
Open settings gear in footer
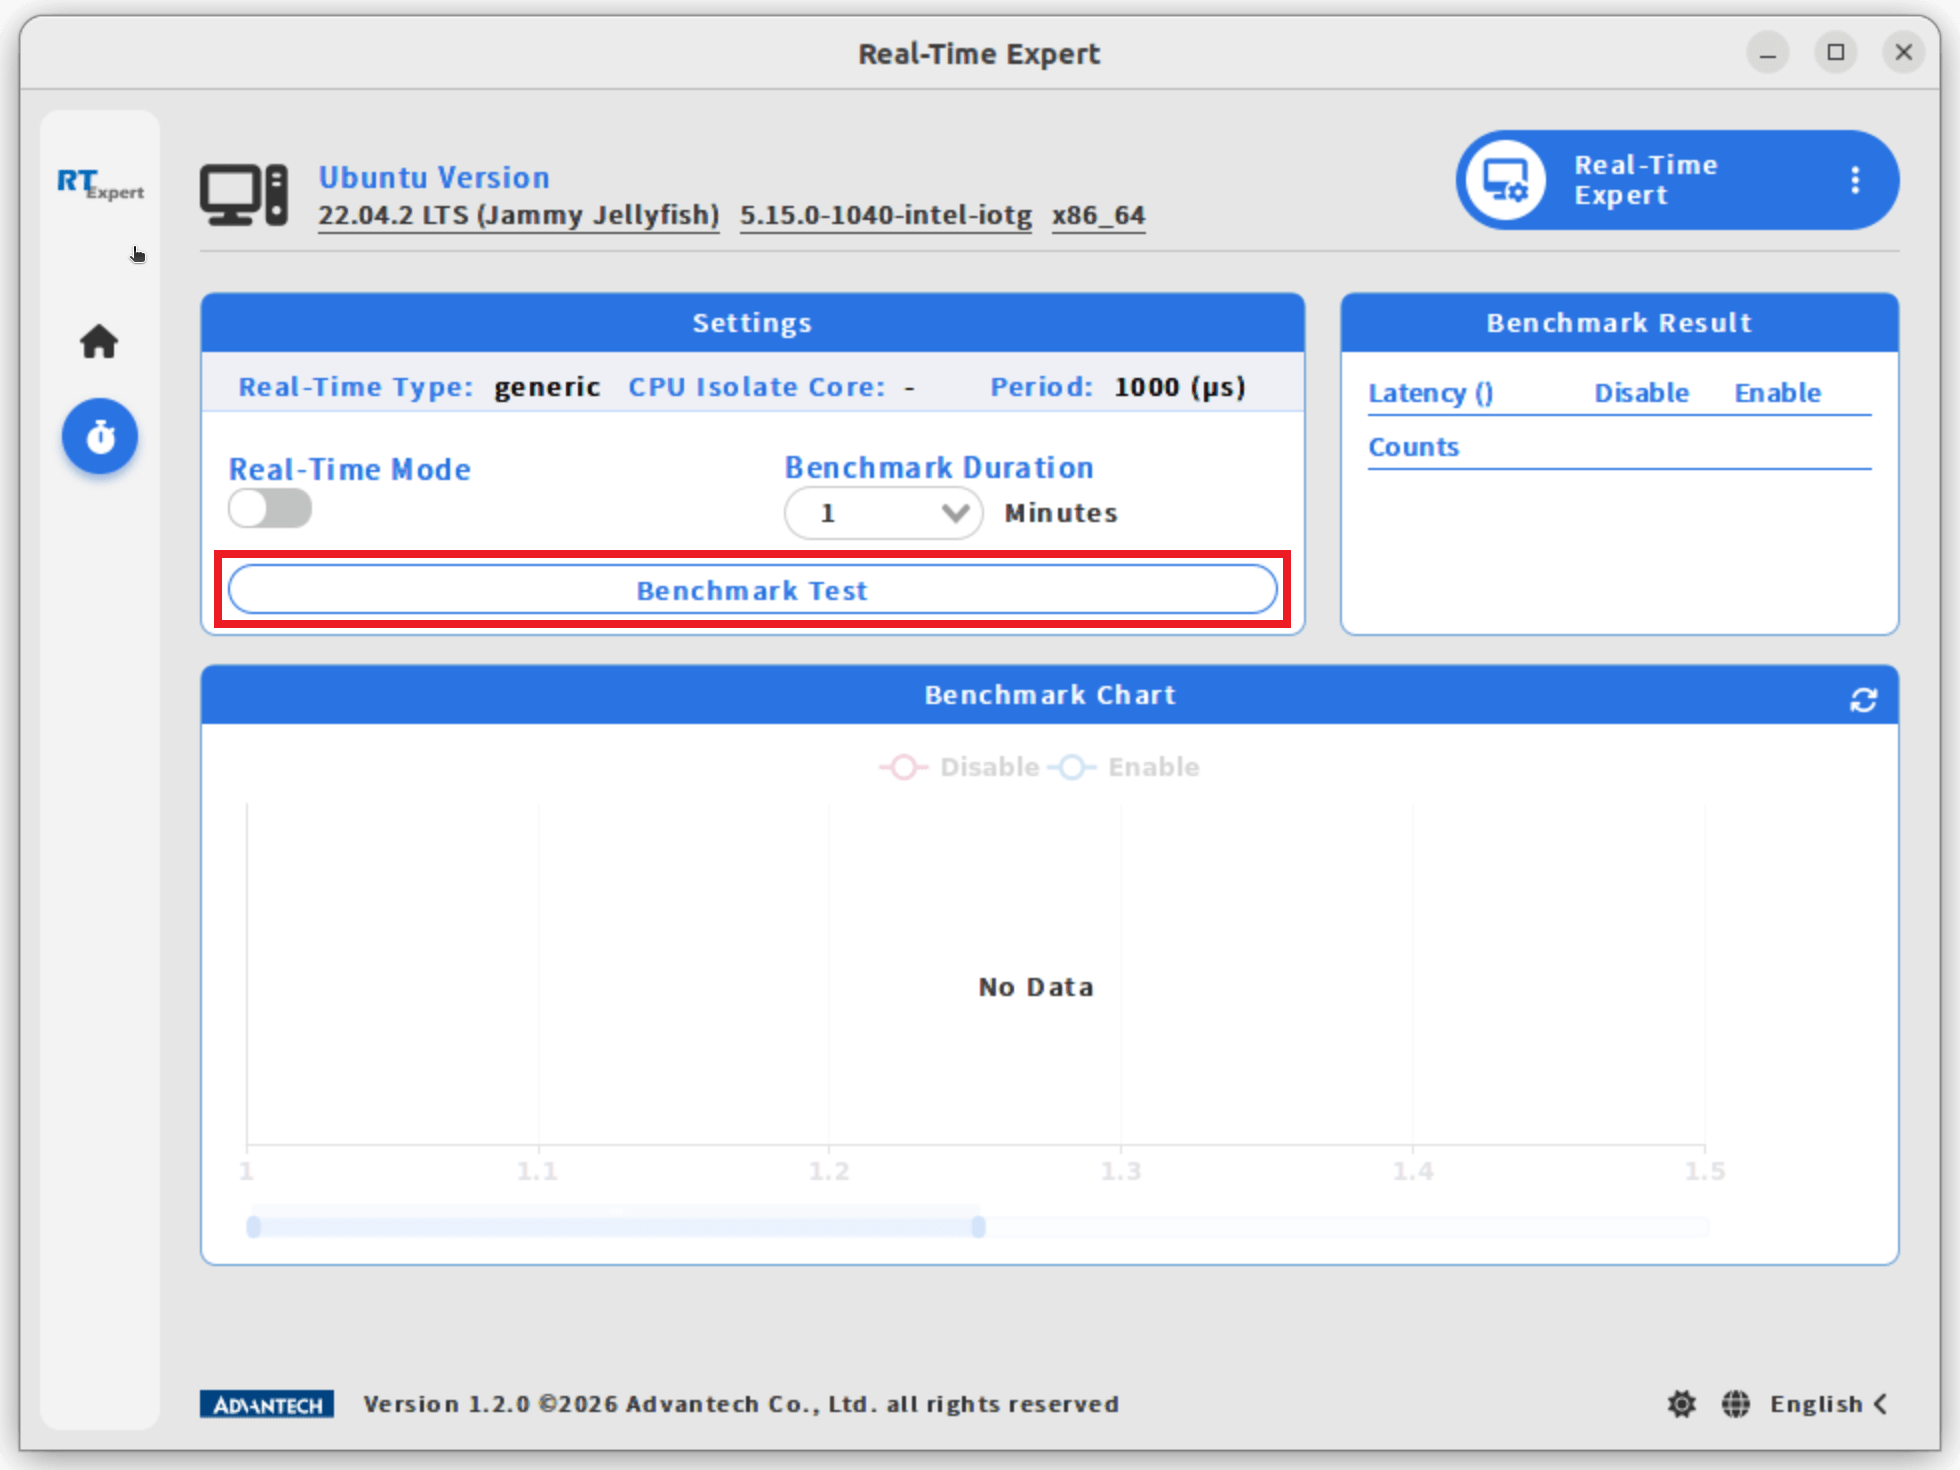tap(1682, 1404)
